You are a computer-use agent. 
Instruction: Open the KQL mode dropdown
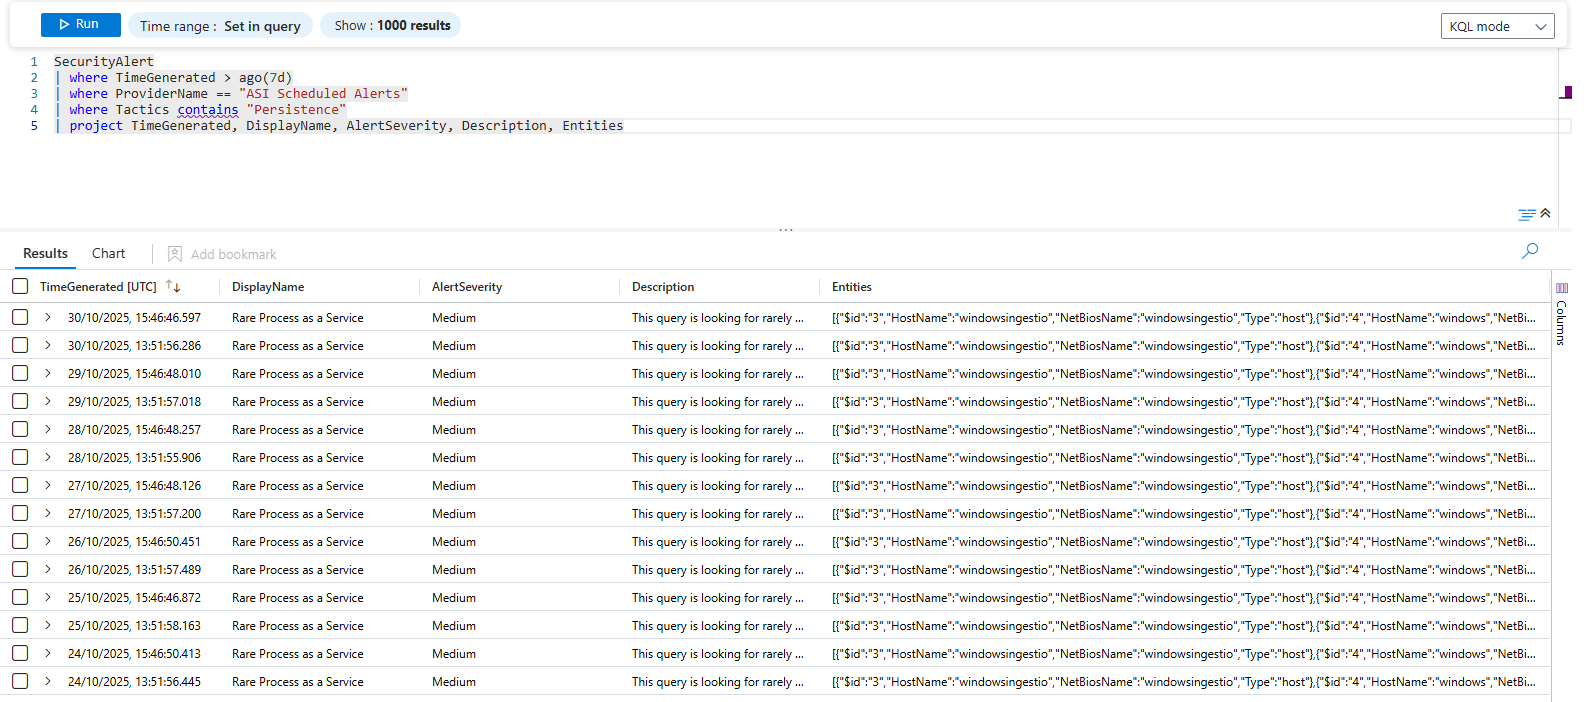tap(1496, 27)
